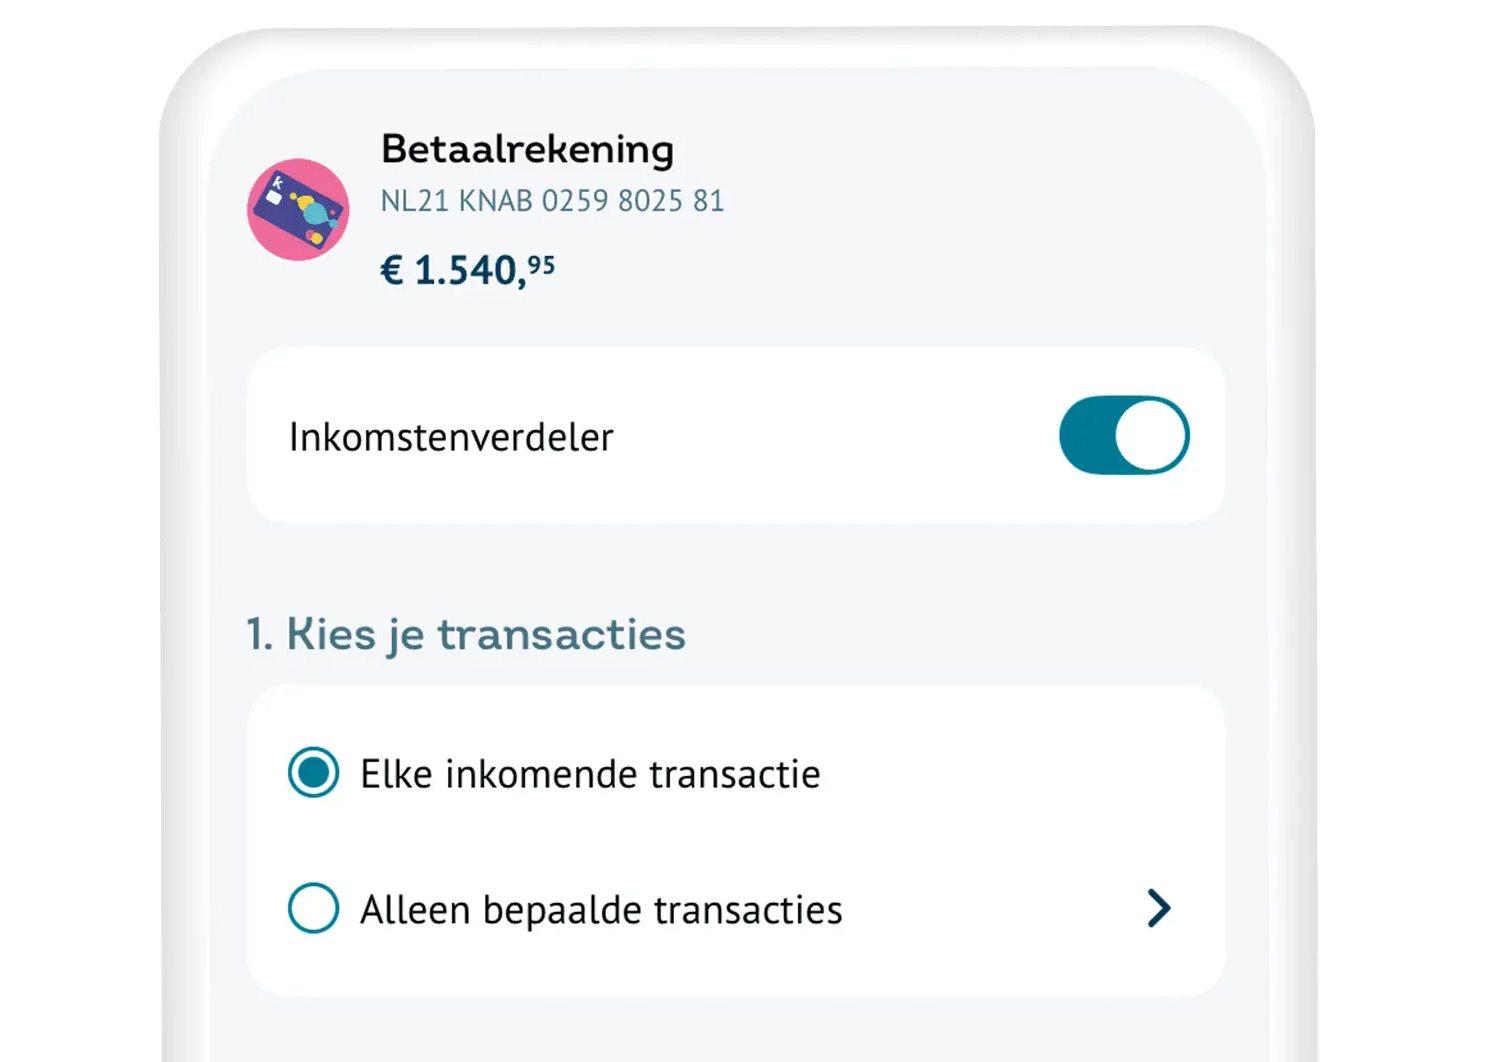Click the superscript 95 cents in balance

tap(541, 265)
